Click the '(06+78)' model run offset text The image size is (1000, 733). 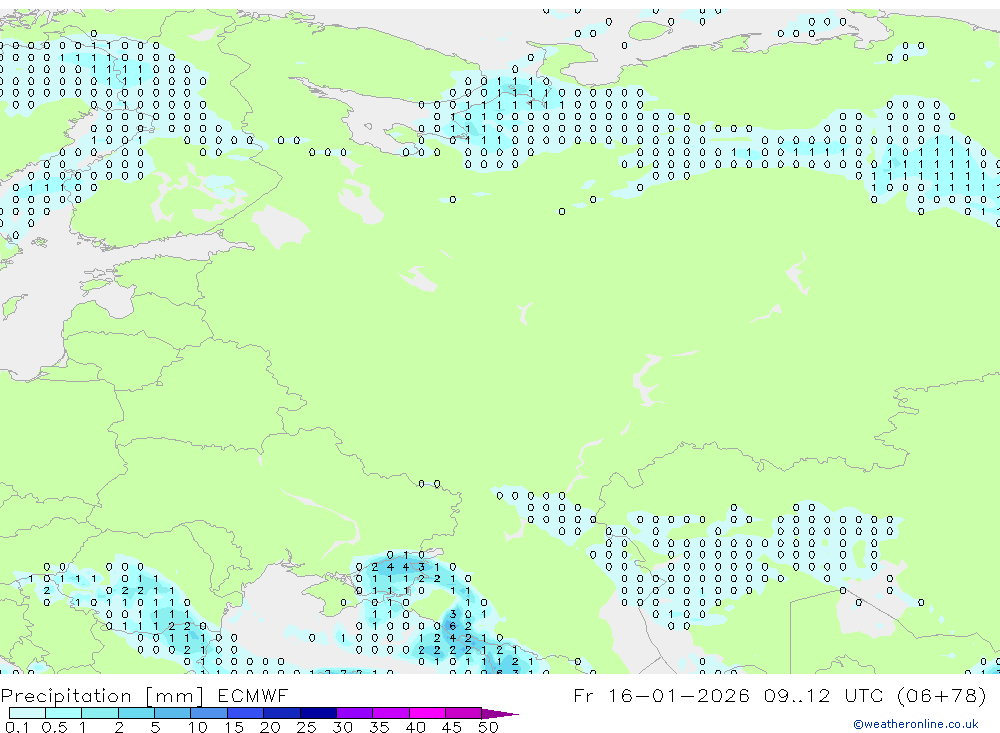click(x=941, y=695)
